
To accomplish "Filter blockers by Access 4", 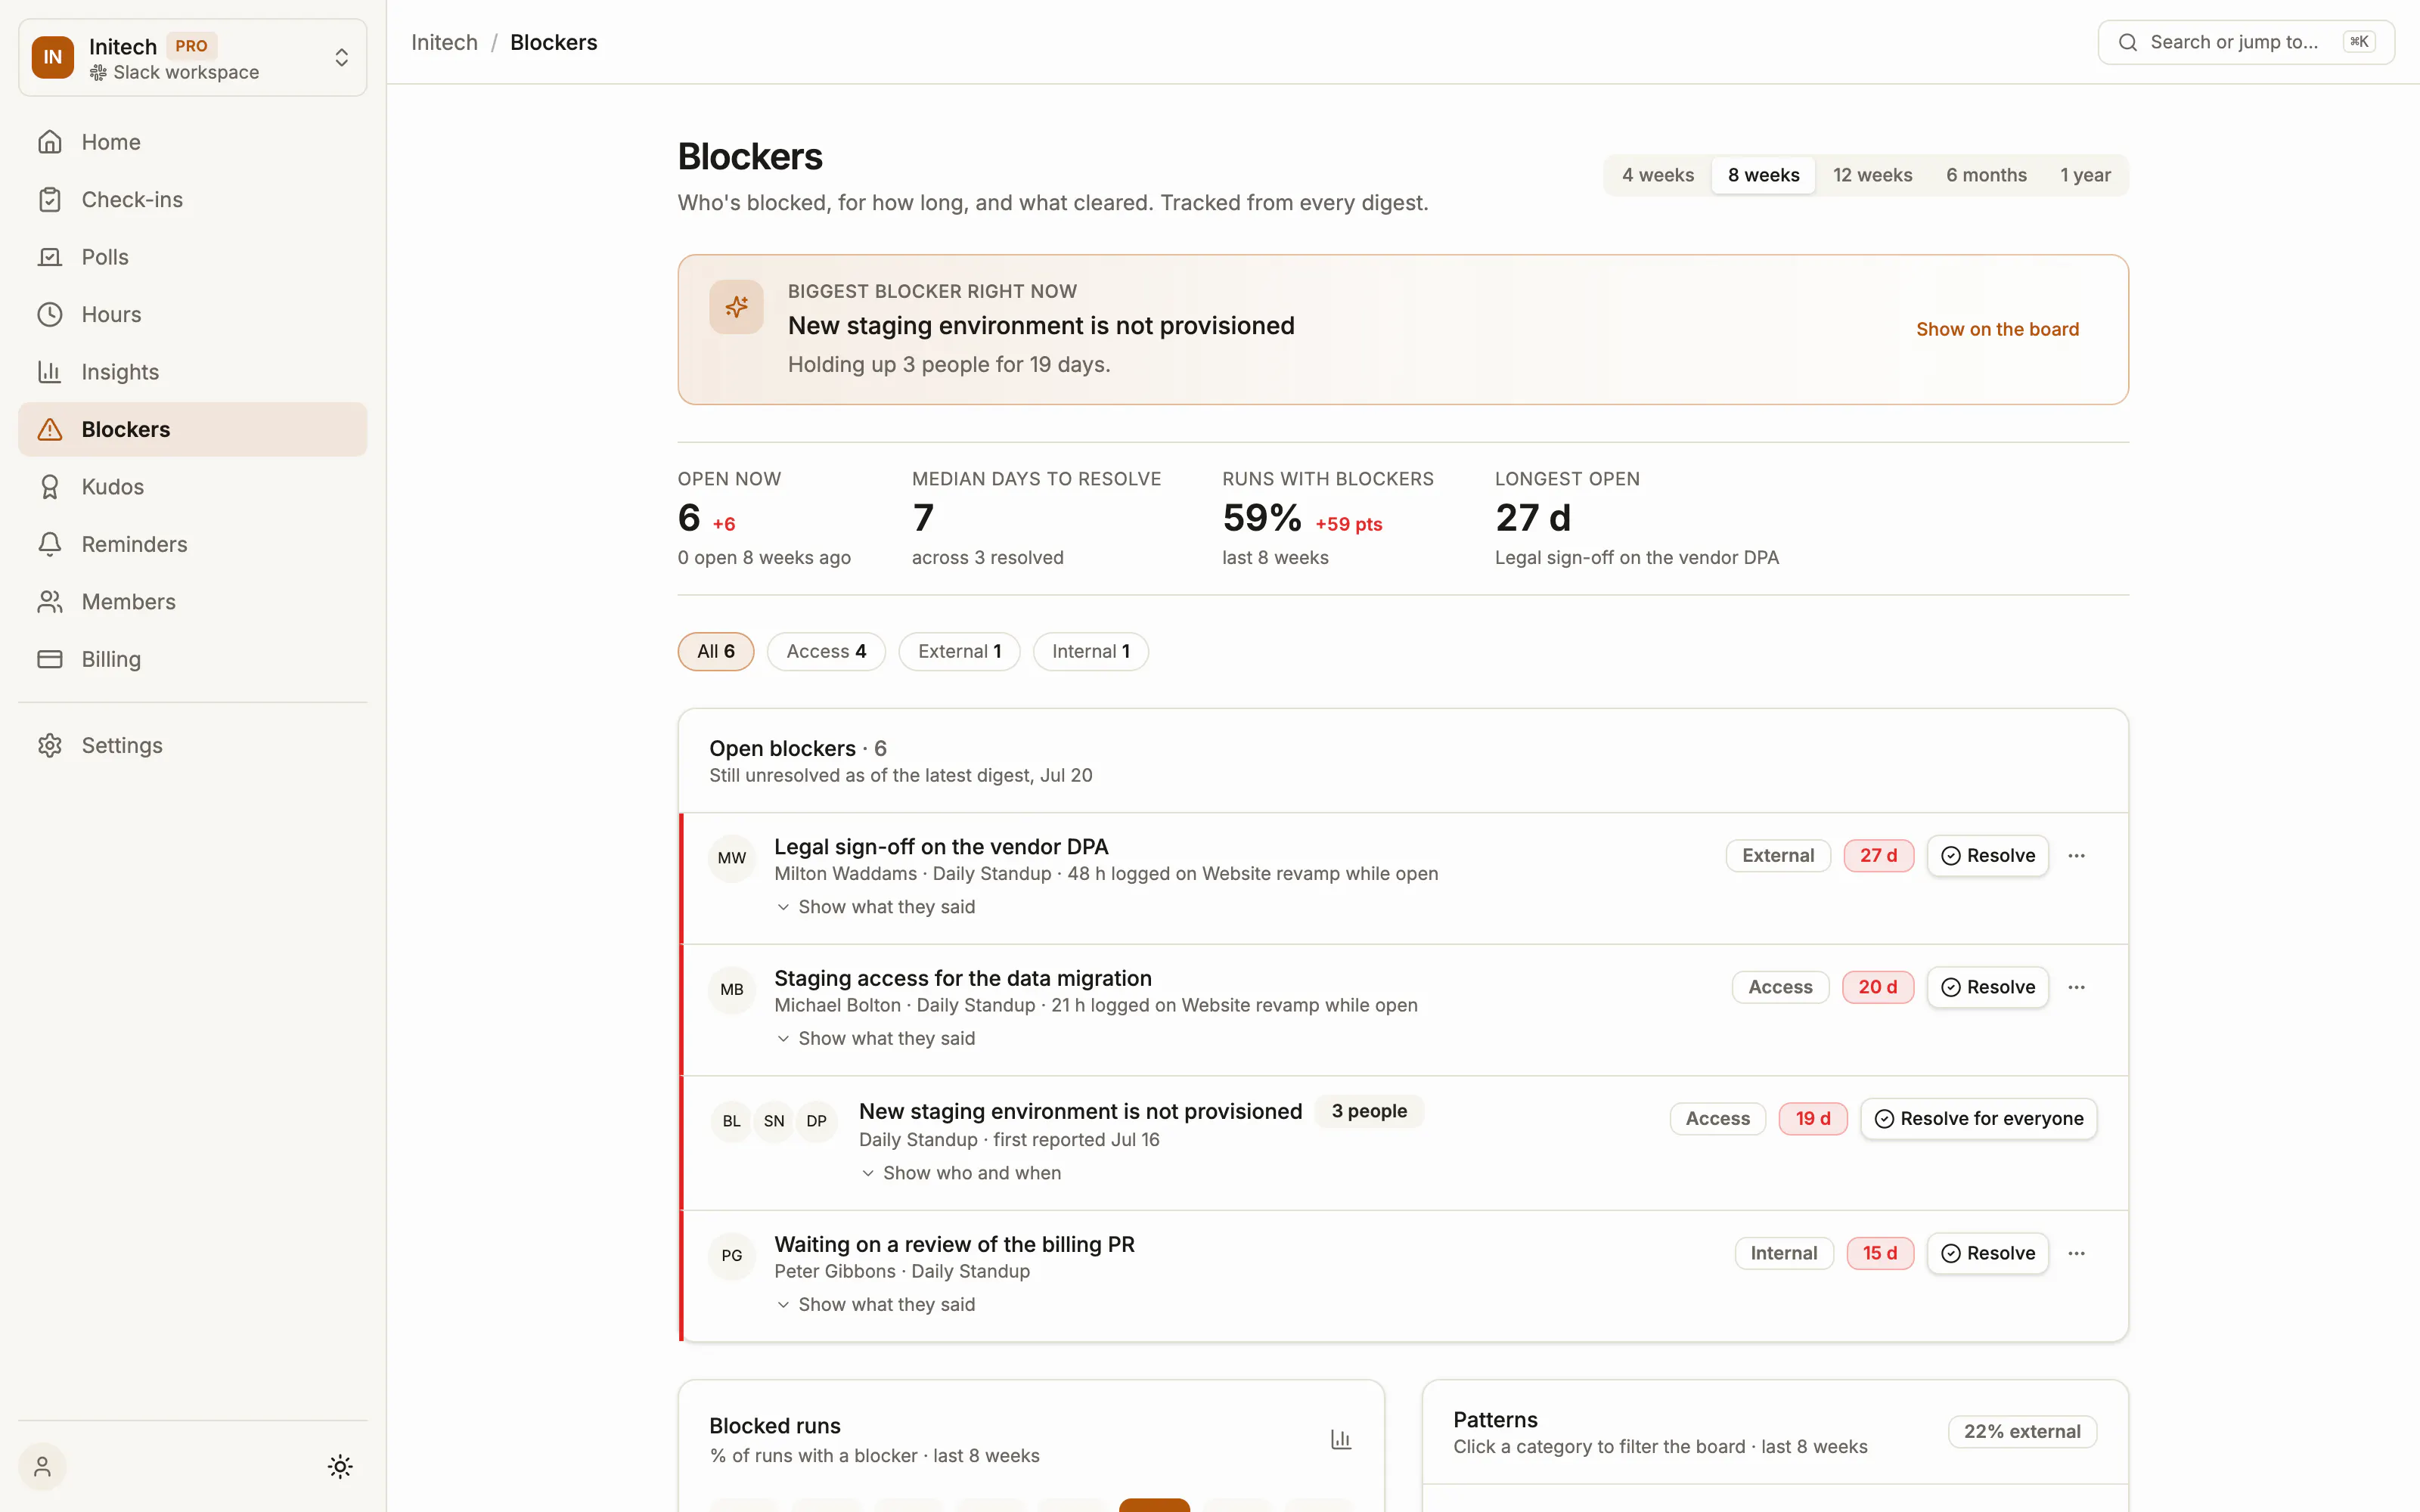I will [x=826, y=652].
